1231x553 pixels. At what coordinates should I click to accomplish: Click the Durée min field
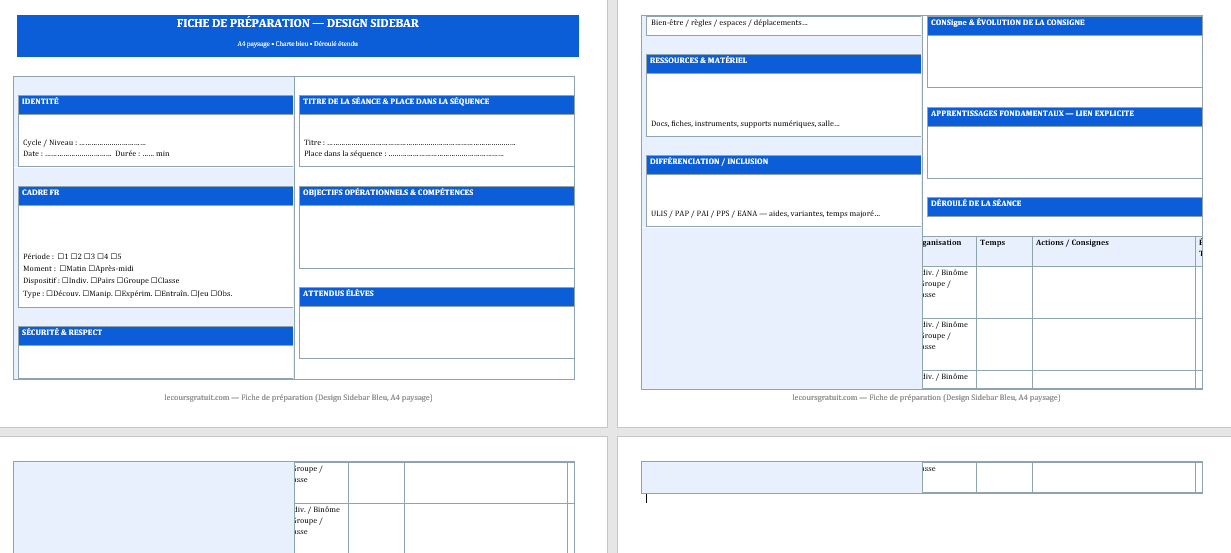(x=147, y=154)
